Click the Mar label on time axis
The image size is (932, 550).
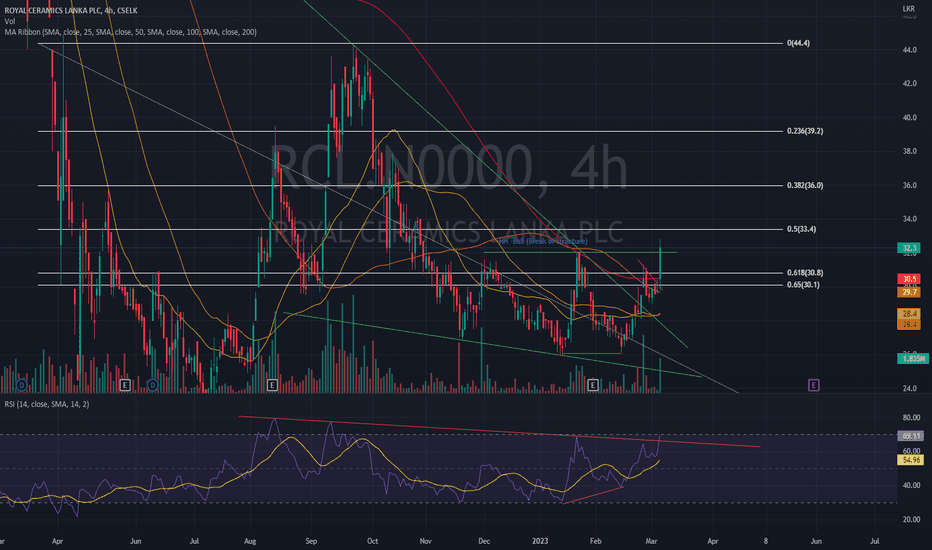651,541
